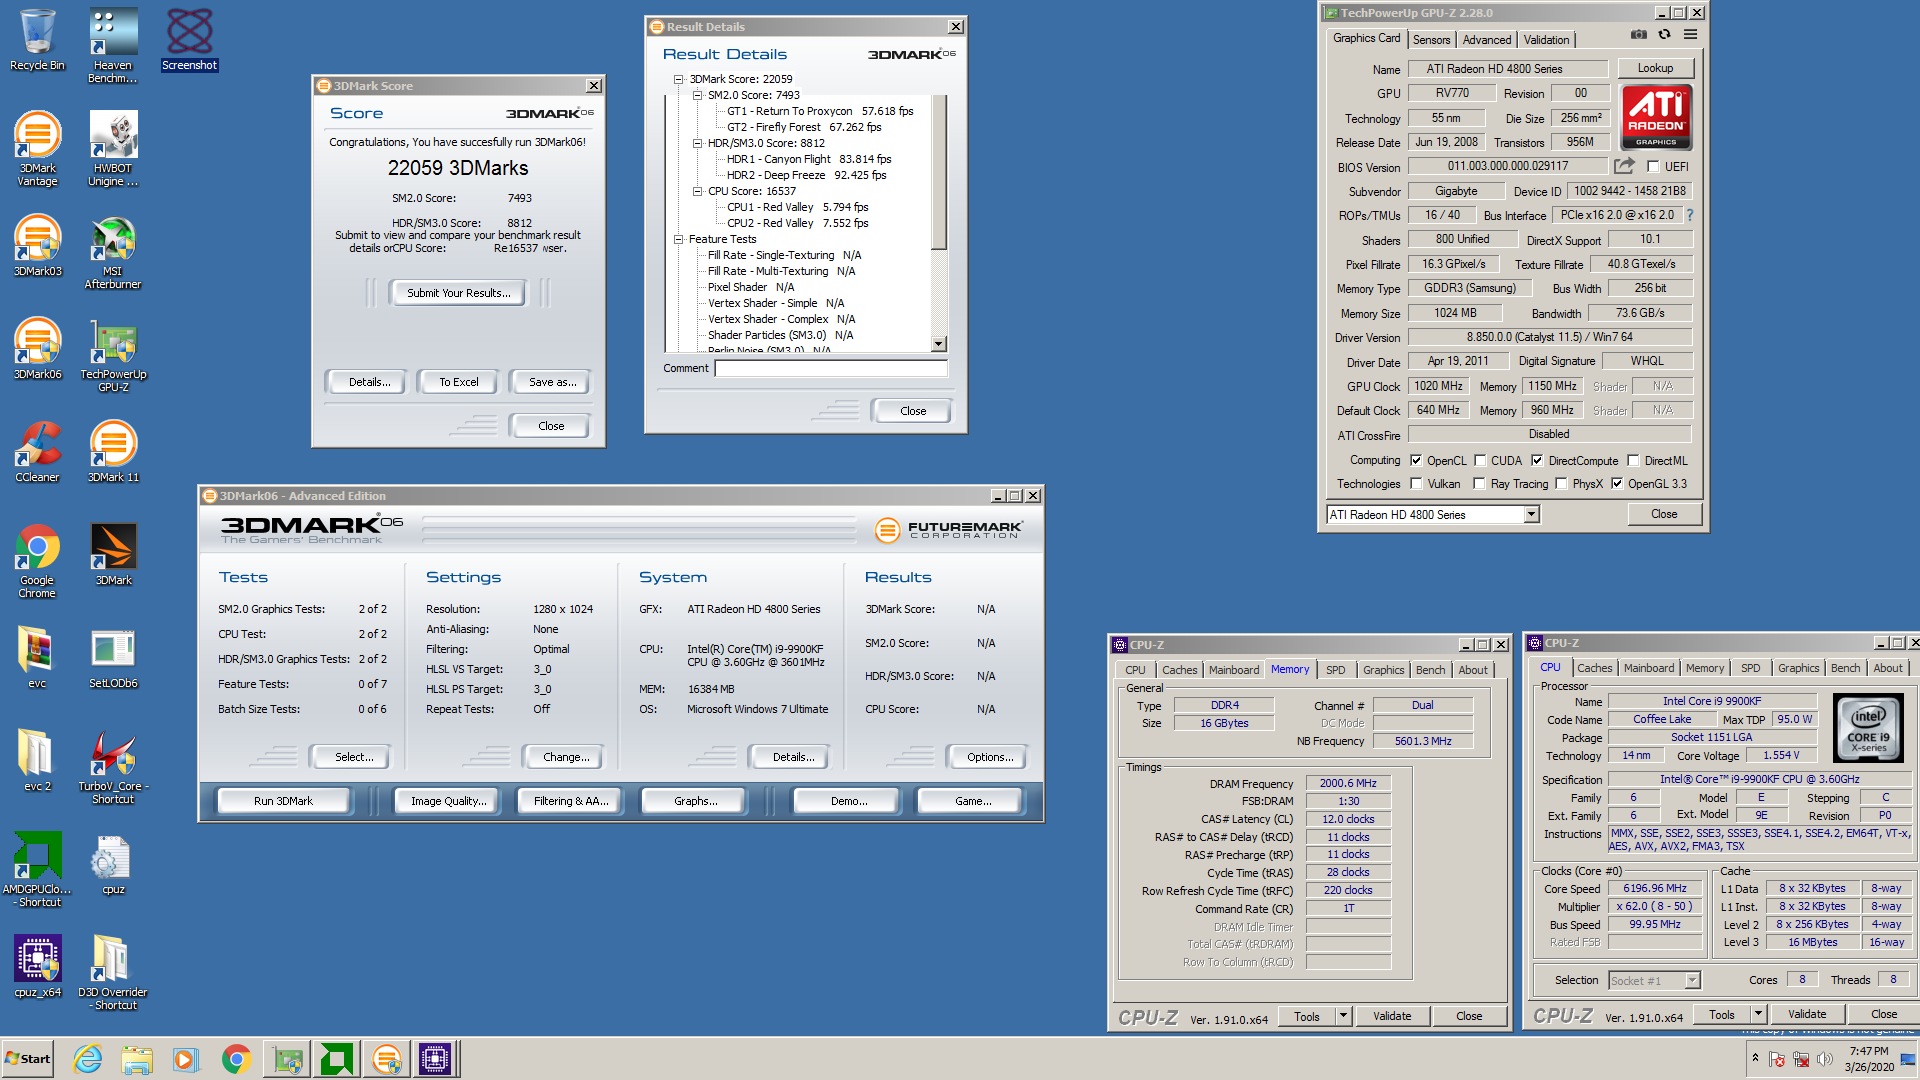This screenshot has width=1920, height=1080.
Task: Click the BIOS version share/export icon
Action: pos(1624,166)
